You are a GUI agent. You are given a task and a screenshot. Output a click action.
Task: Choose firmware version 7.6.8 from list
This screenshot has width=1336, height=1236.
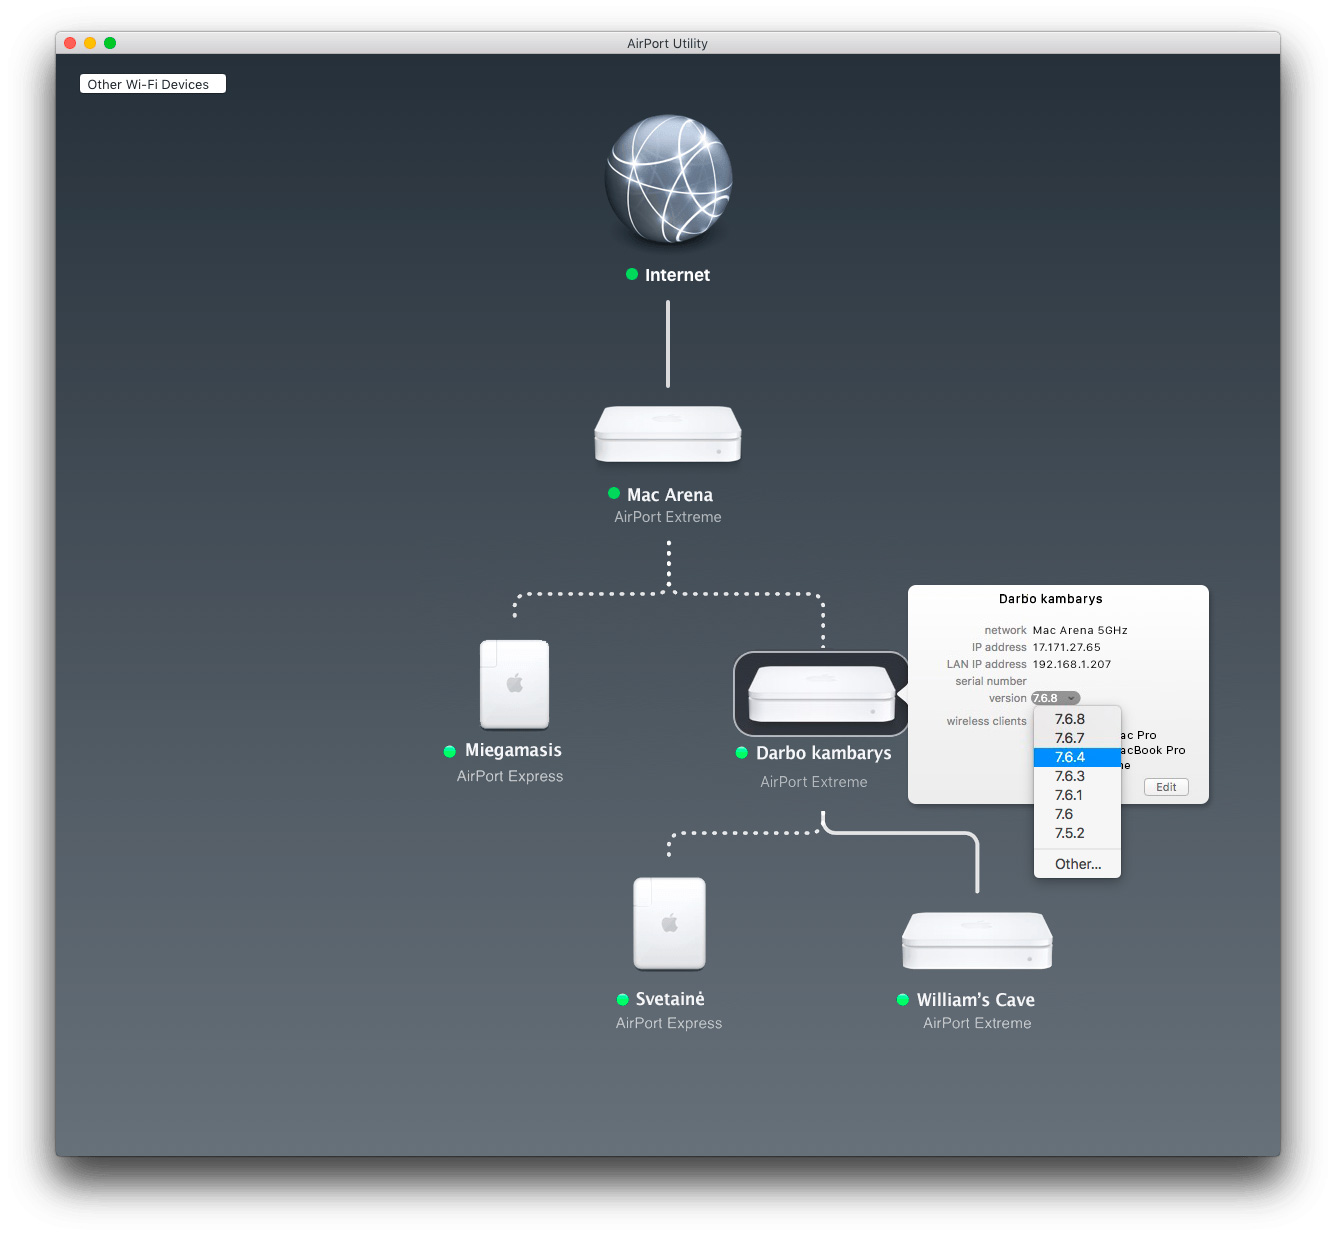pos(1077,719)
